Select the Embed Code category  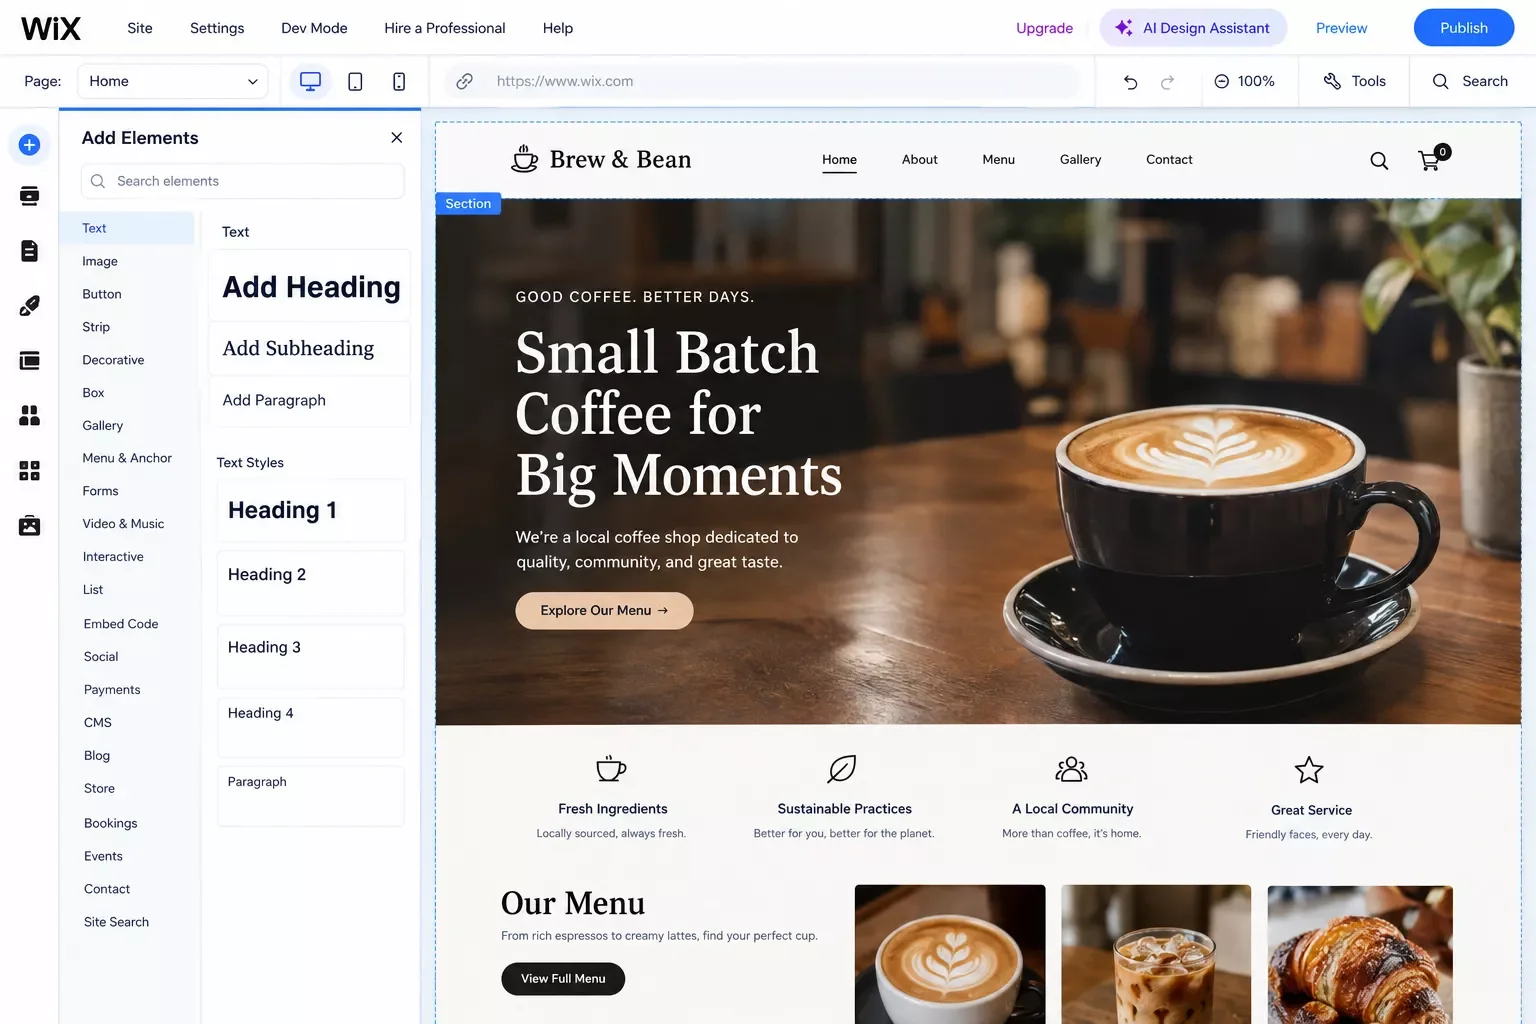pyautogui.click(x=121, y=623)
